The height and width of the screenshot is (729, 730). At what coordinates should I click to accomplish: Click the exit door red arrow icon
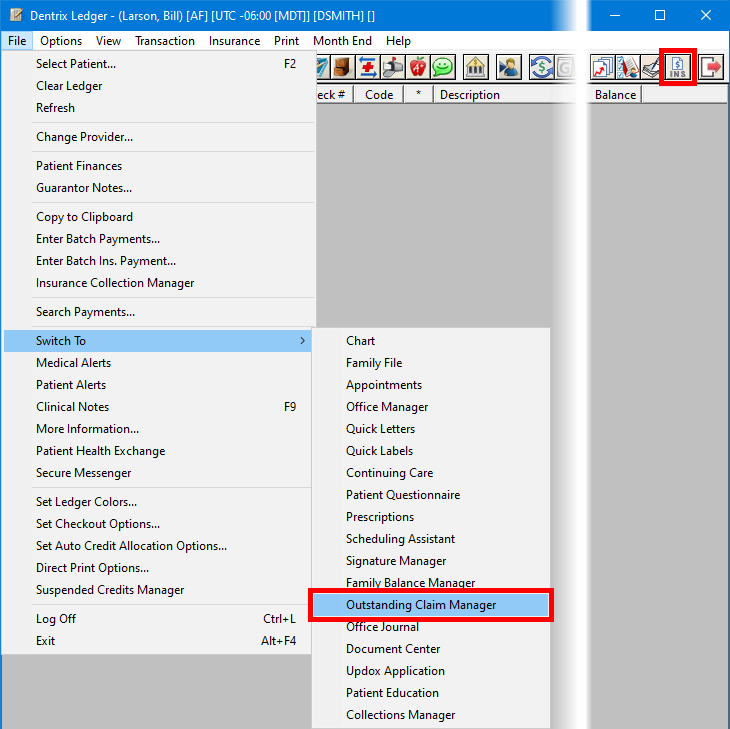(711, 68)
